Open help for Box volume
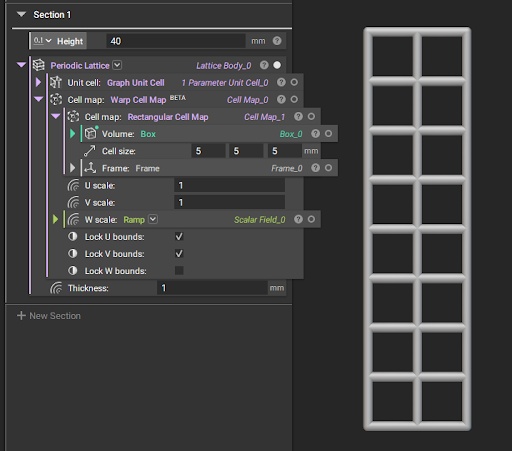 point(315,133)
